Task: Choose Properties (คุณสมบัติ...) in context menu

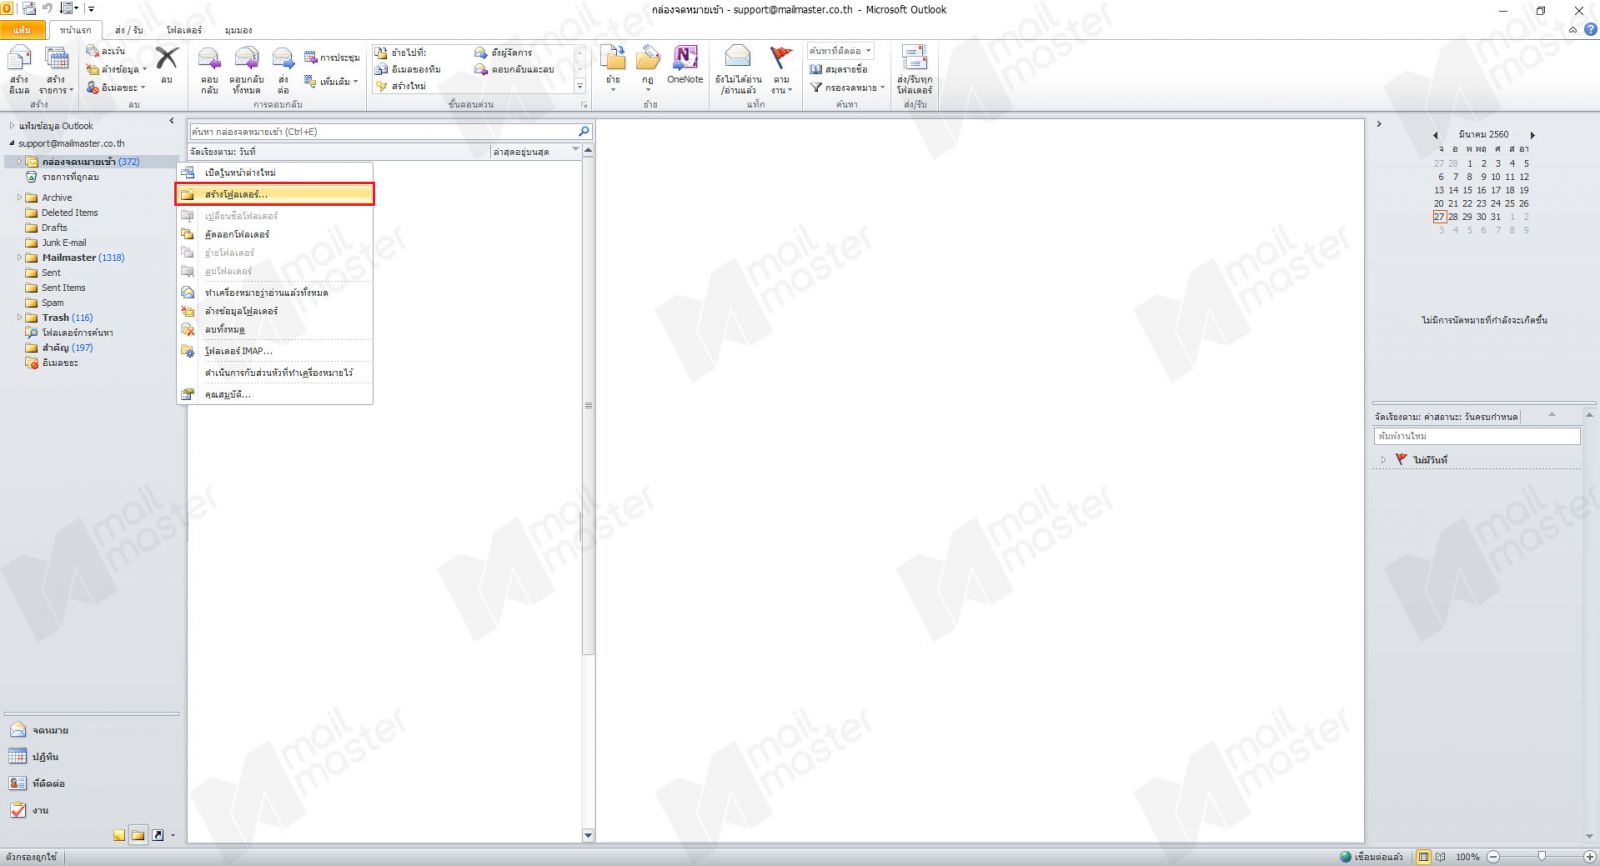Action: (x=275, y=394)
